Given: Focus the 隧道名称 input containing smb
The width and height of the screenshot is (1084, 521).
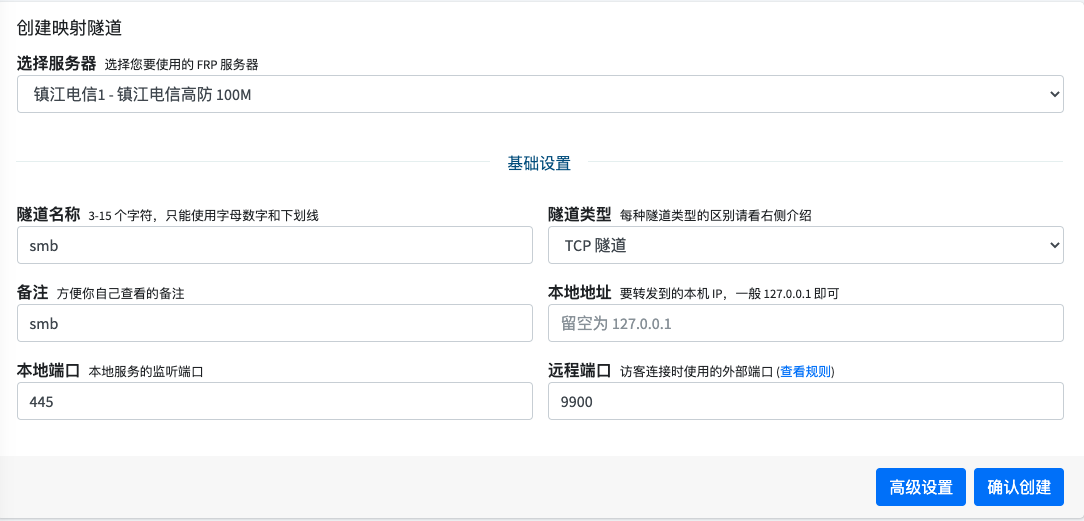Looking at the screenshot, I should (275, 245).
